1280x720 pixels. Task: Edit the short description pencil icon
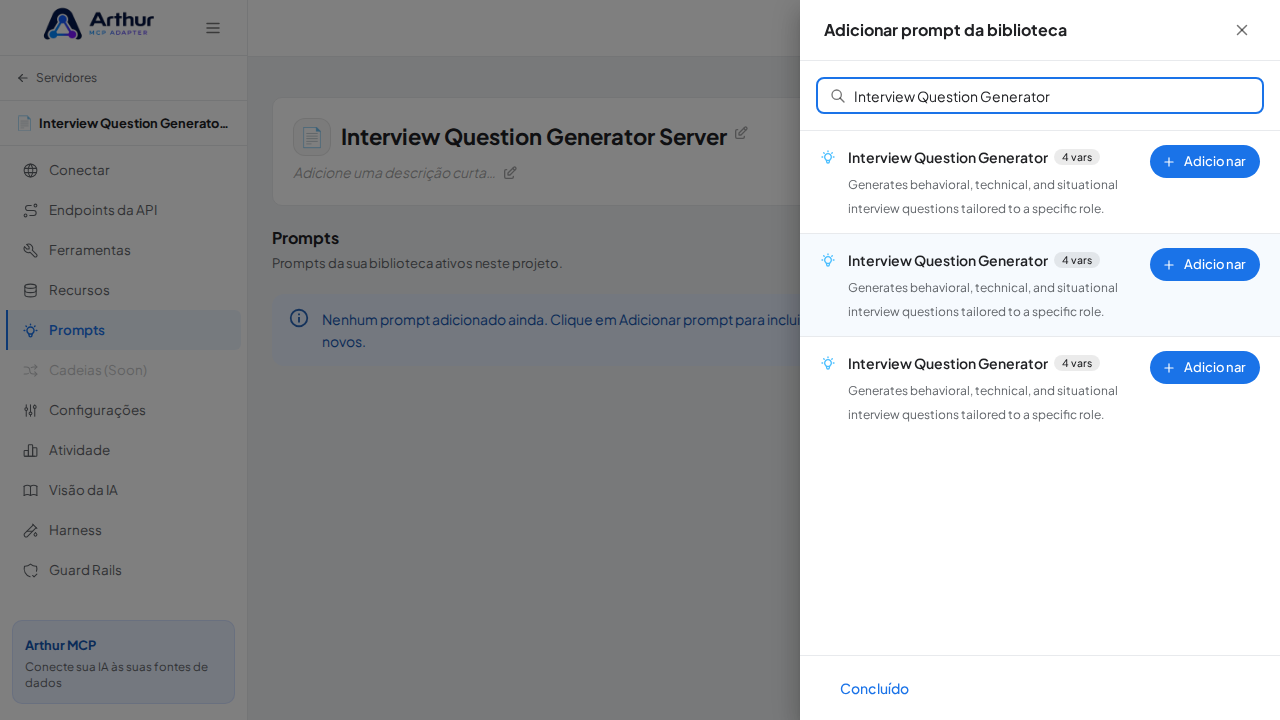(510, 172)
